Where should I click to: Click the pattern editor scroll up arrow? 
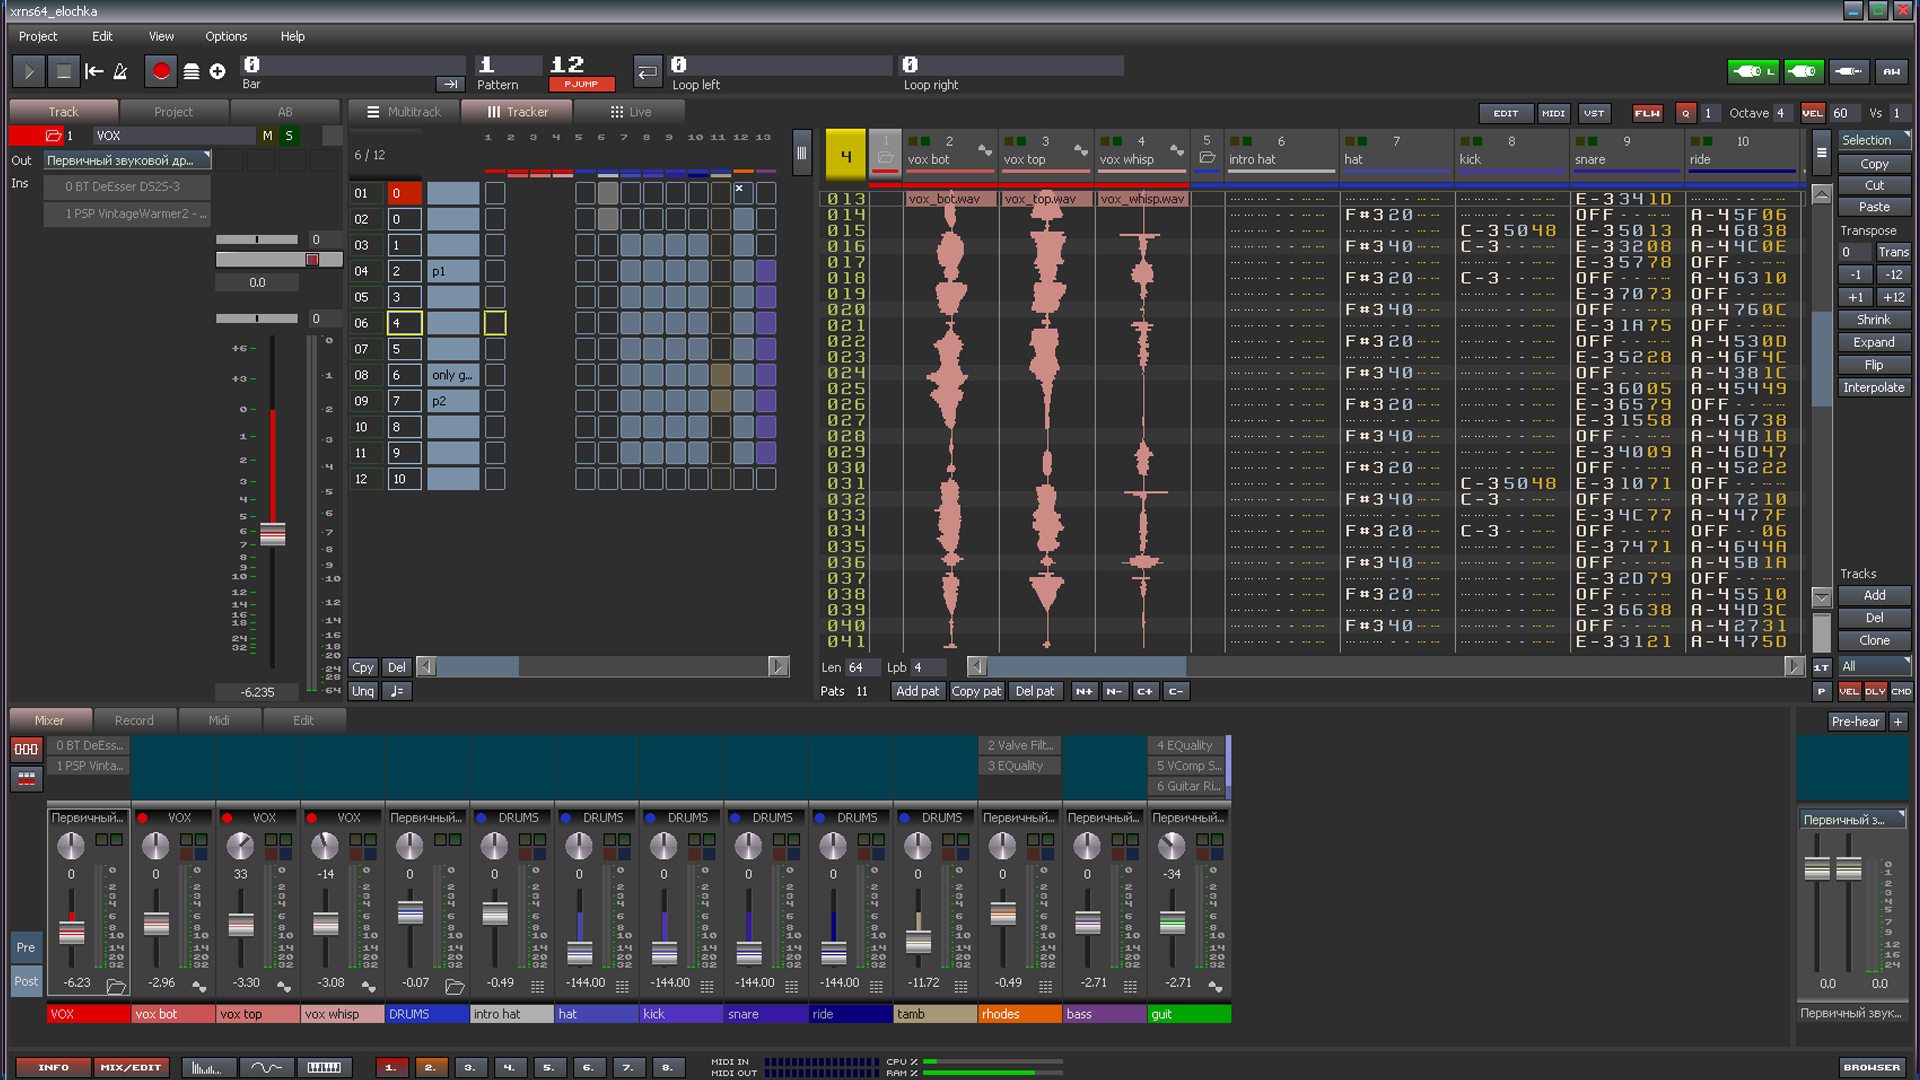1821,194
